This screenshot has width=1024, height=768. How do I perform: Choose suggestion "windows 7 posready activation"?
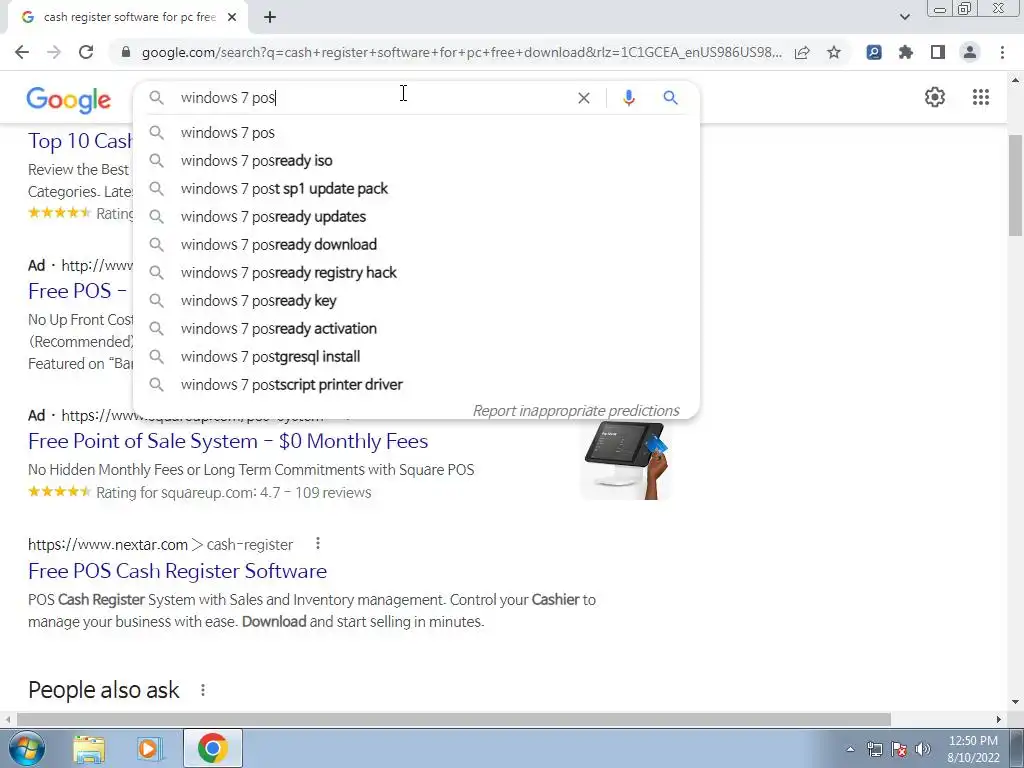click(x=416, y=329)
